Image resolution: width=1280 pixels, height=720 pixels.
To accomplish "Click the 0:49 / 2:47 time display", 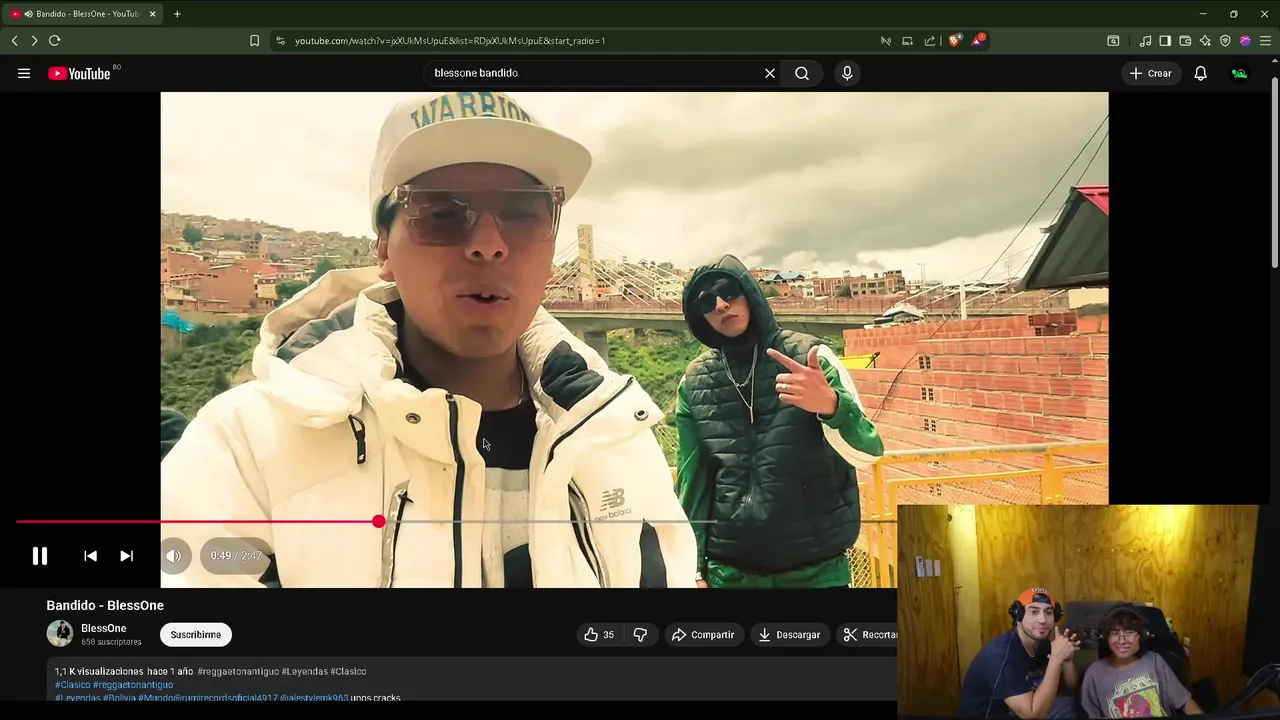I will 236,556.
